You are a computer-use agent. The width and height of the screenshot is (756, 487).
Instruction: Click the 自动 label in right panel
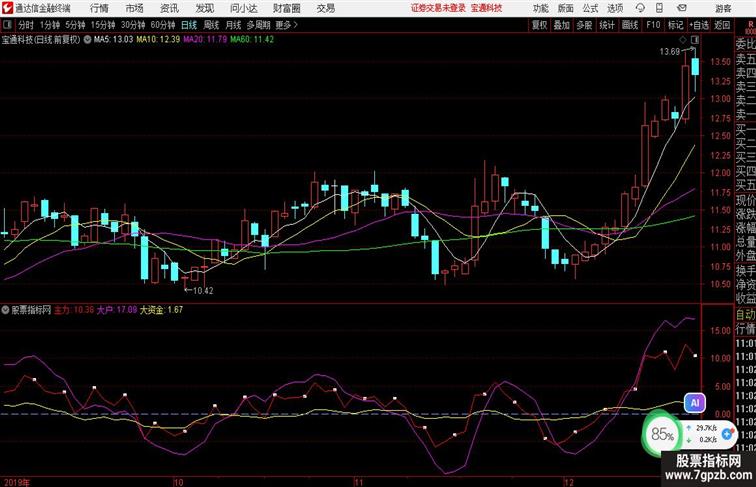click(745, 314)
